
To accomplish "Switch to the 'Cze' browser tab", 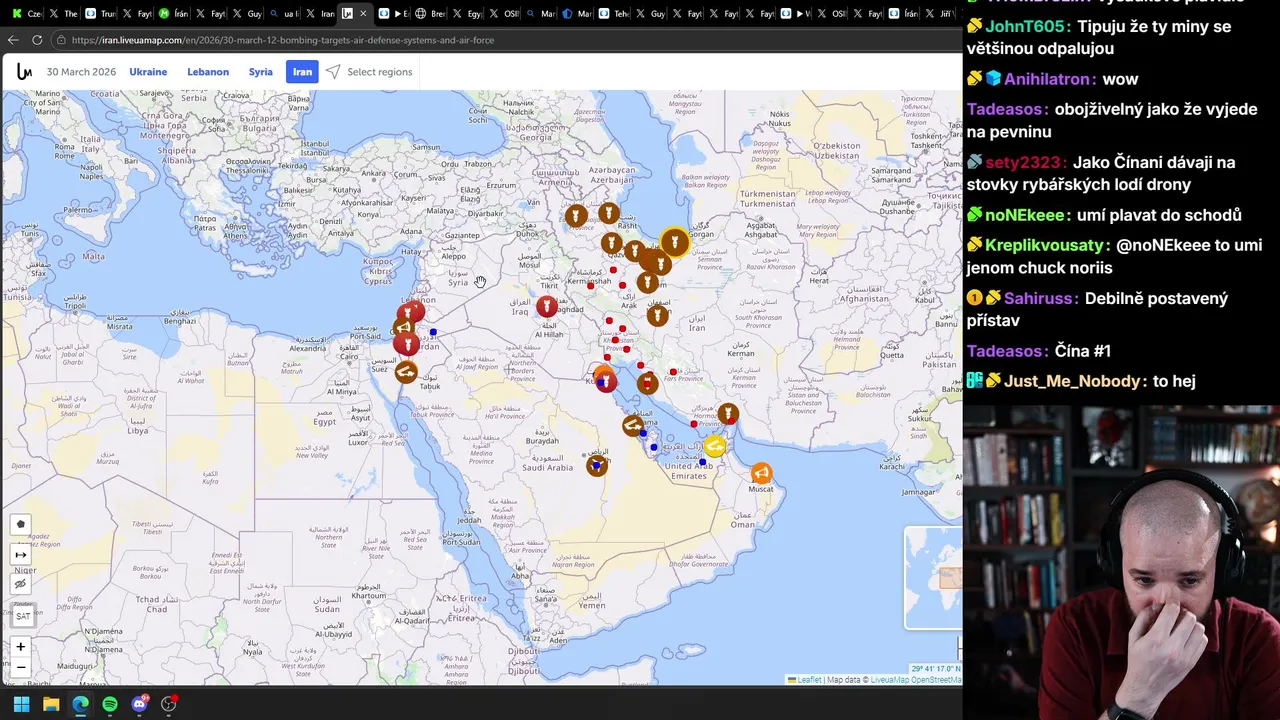I will 27,14.
